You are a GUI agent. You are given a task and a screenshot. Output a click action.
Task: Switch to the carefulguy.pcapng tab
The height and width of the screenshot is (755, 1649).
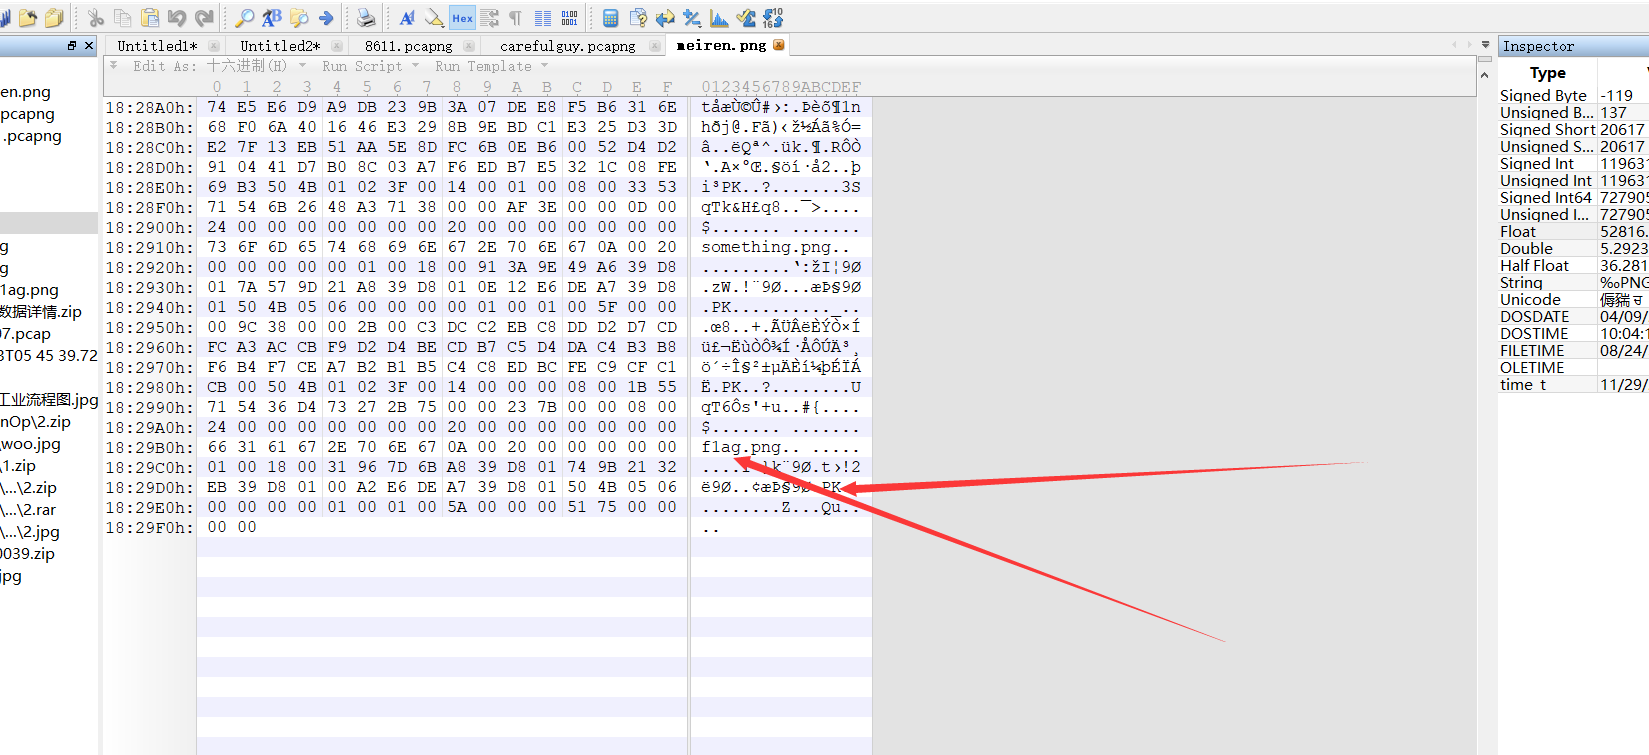pyautogui.click(x=567, y=46)
